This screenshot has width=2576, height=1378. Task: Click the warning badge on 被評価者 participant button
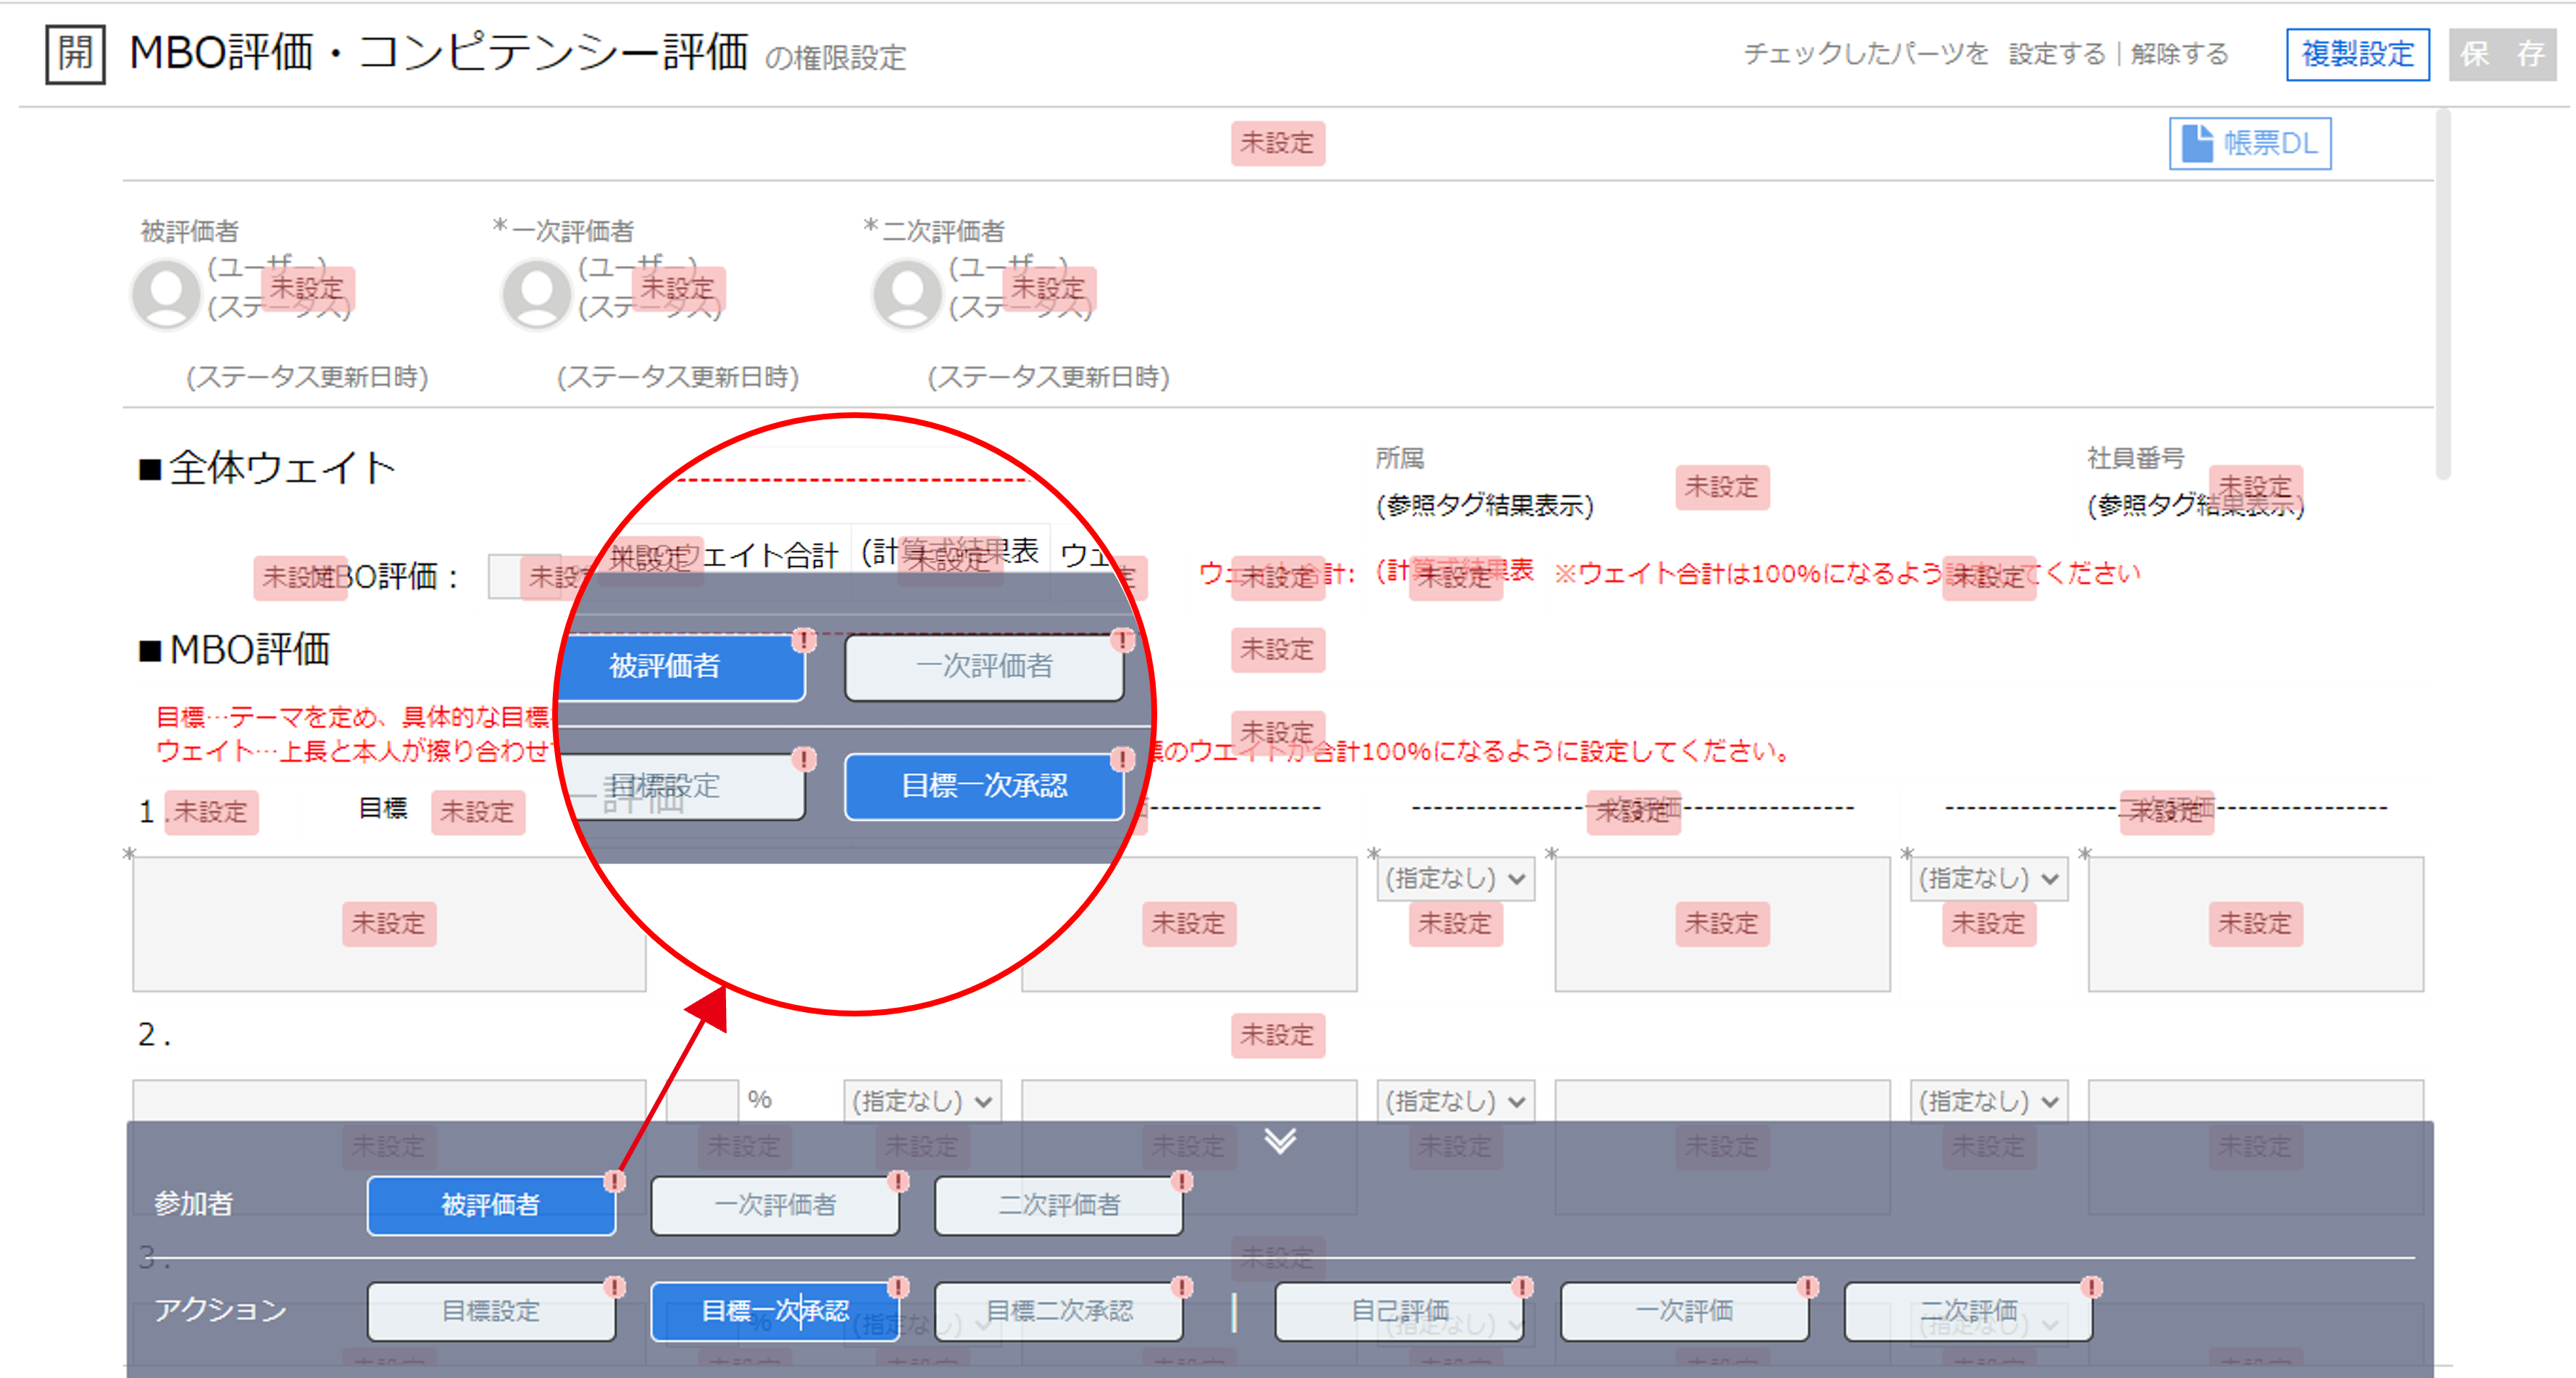[x=614, y=1181]
